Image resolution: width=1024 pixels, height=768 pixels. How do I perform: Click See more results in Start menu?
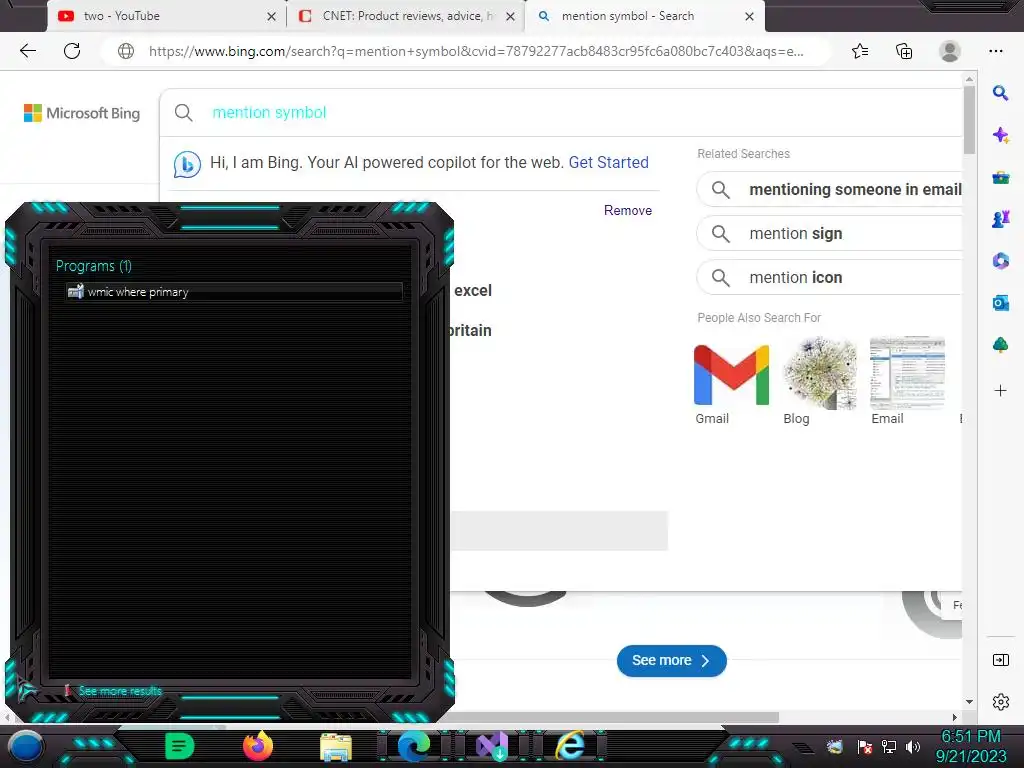(120, 690)
